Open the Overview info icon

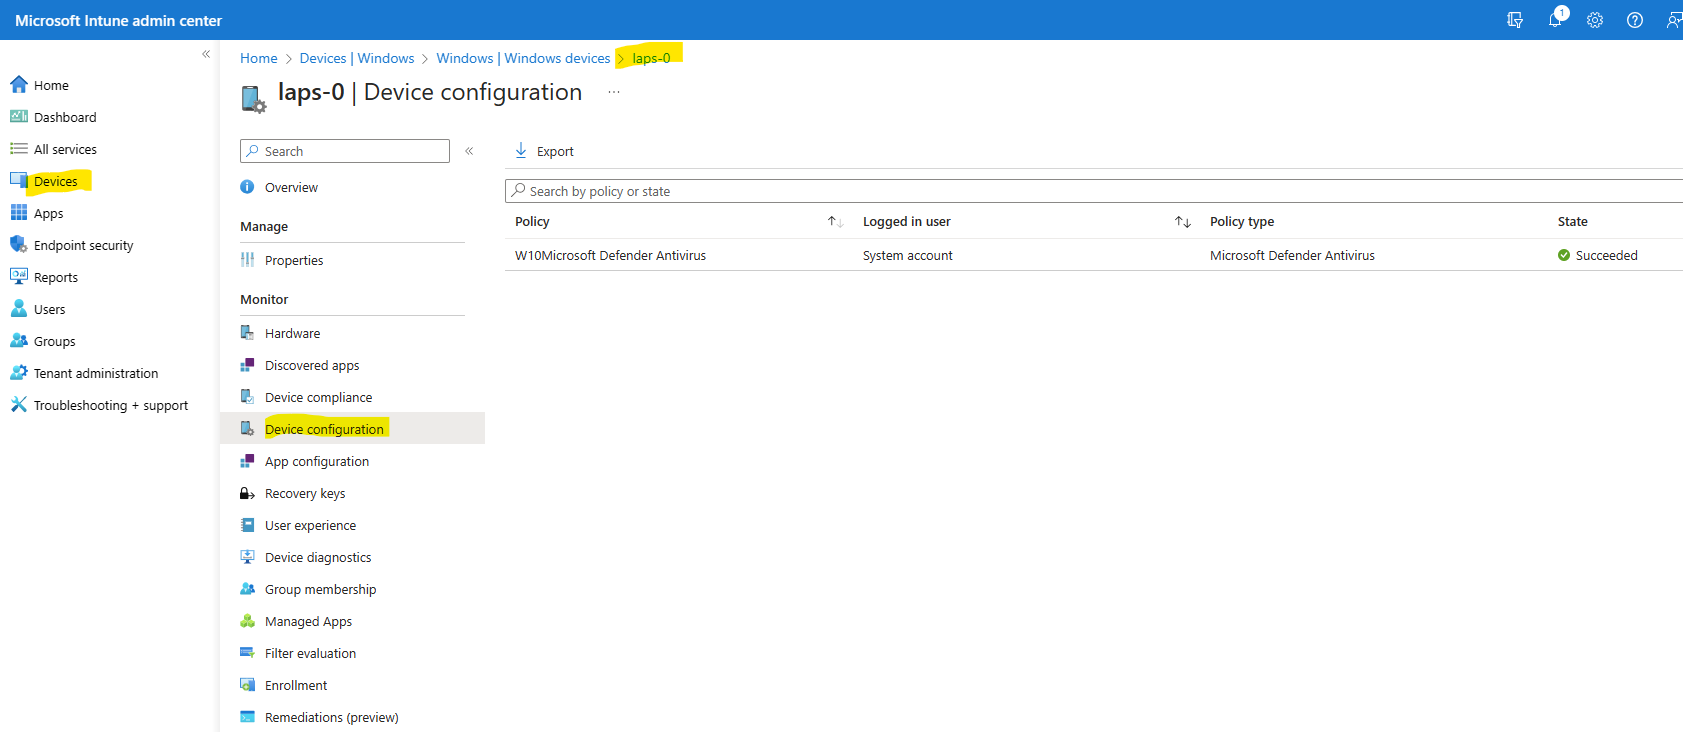coord(247,187)
